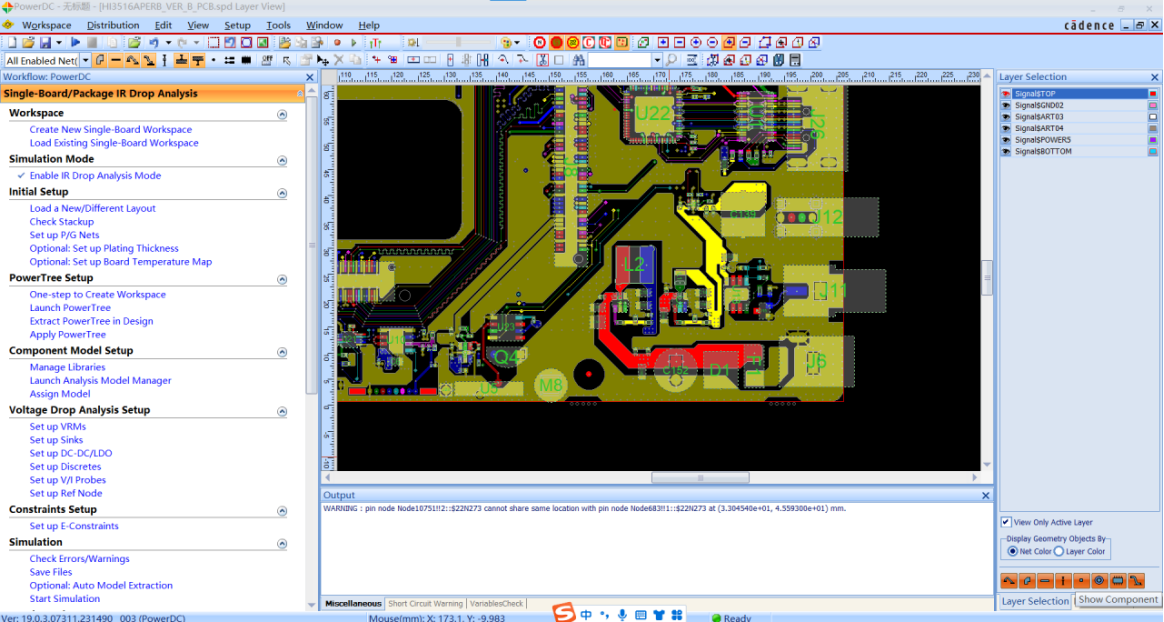Open the Tools menu
This screenshot has width=1164, height=622.
(x=278, y=25)
